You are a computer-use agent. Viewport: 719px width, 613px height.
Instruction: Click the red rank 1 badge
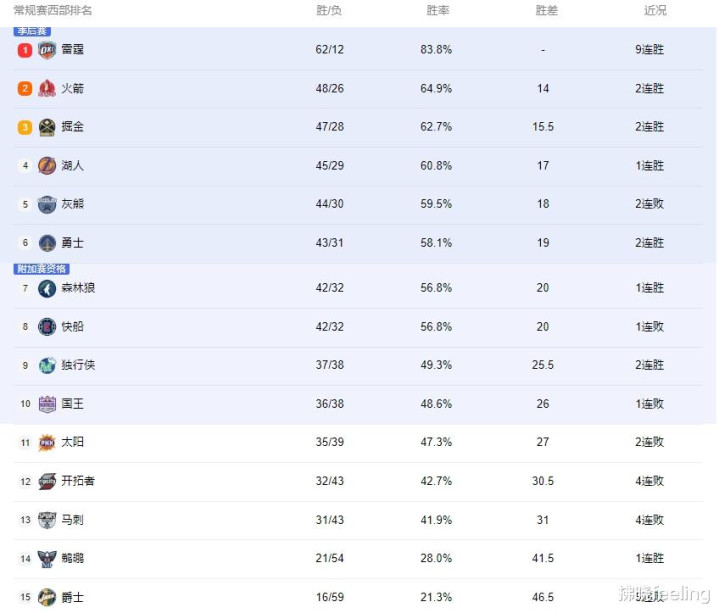pos(25,50)
